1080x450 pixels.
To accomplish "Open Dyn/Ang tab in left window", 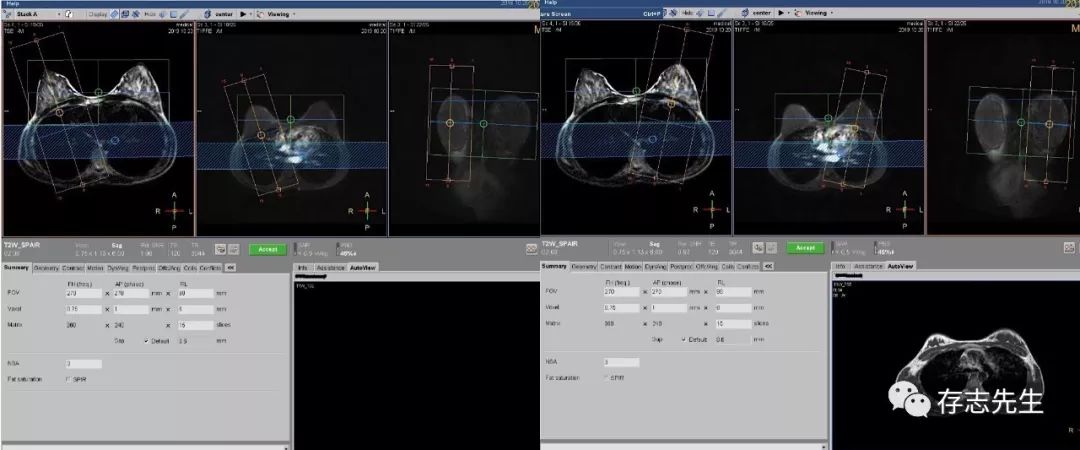I will point(118,267).
